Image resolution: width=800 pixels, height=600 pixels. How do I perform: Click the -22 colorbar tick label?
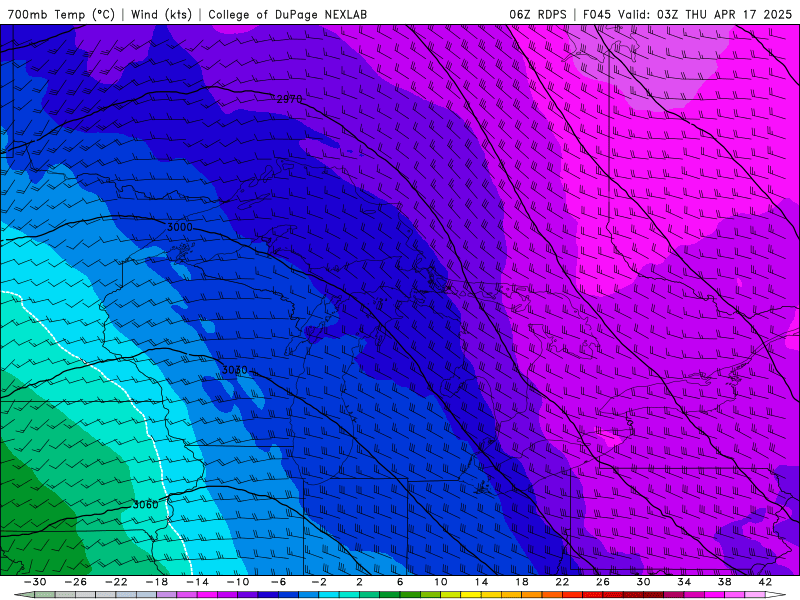point(116,582)
